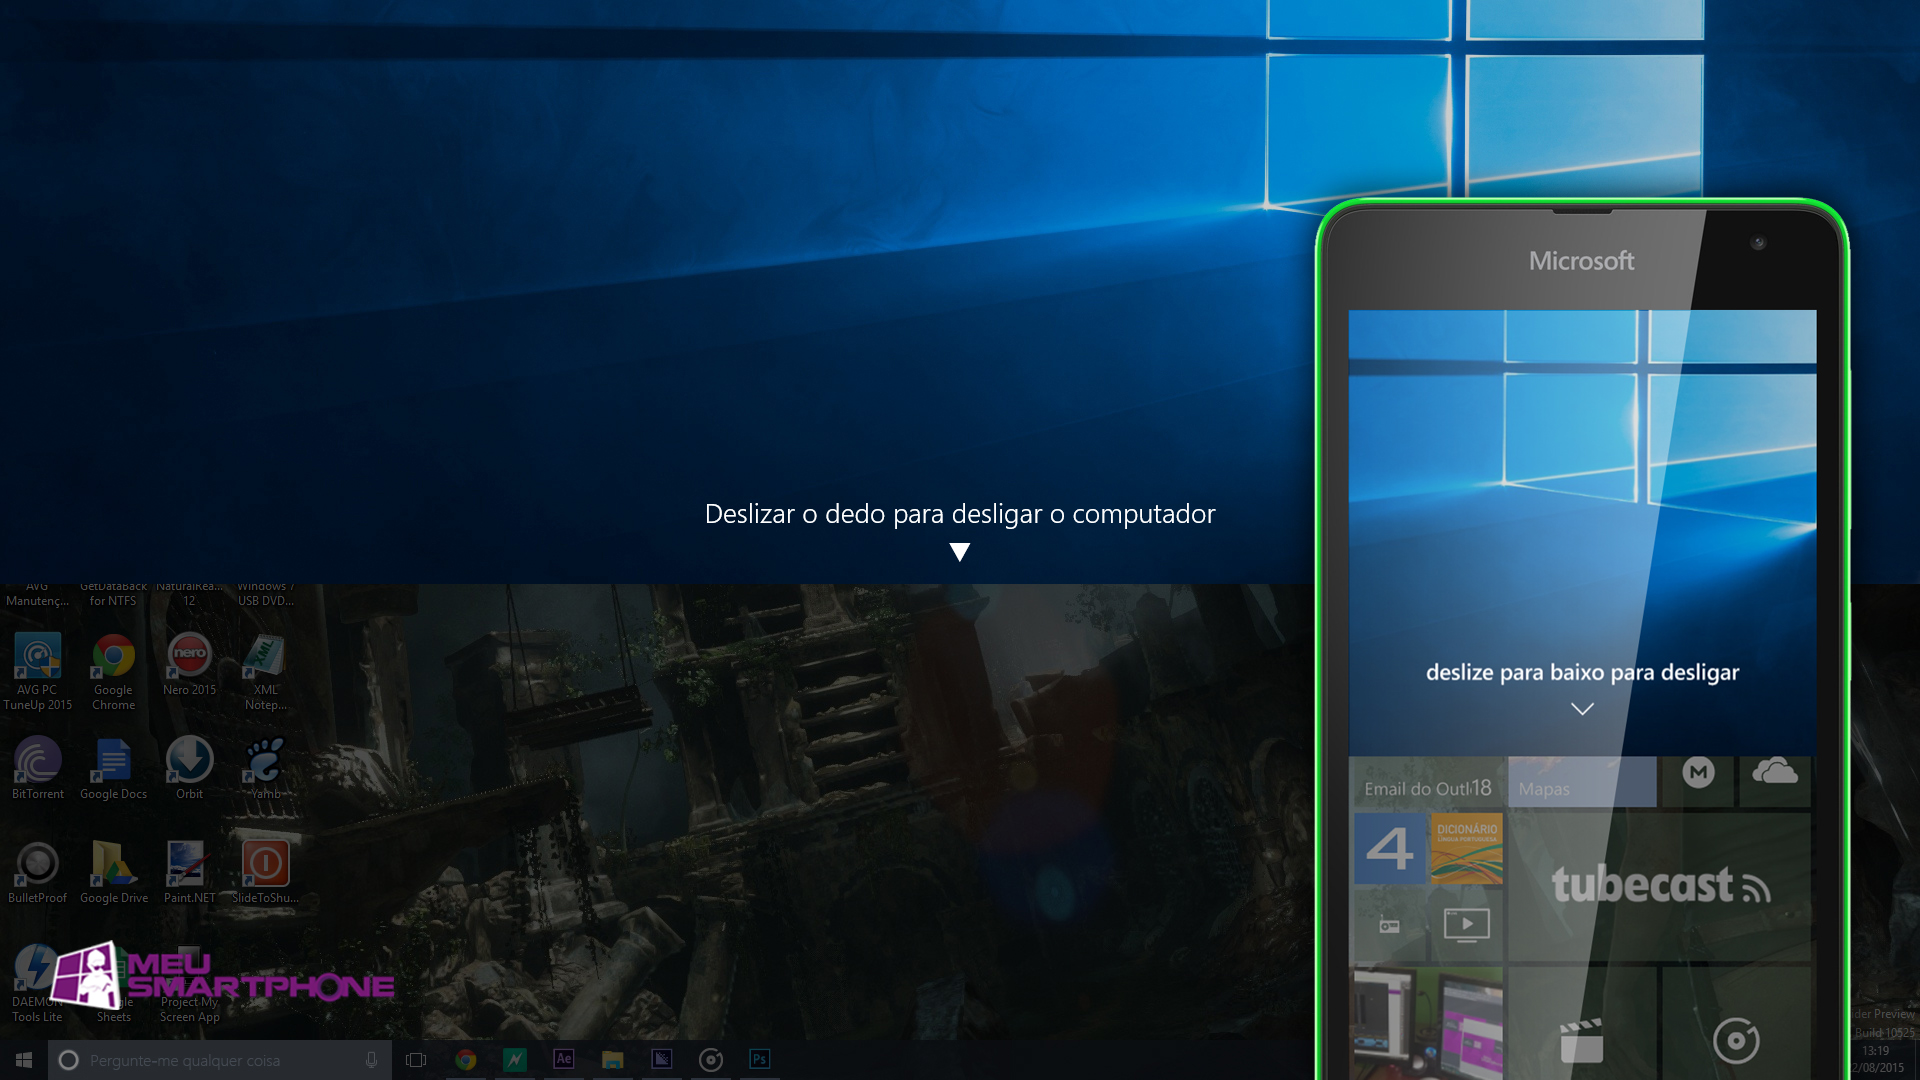Open Groove Music on the taskbar

(x=711, y=1060)
